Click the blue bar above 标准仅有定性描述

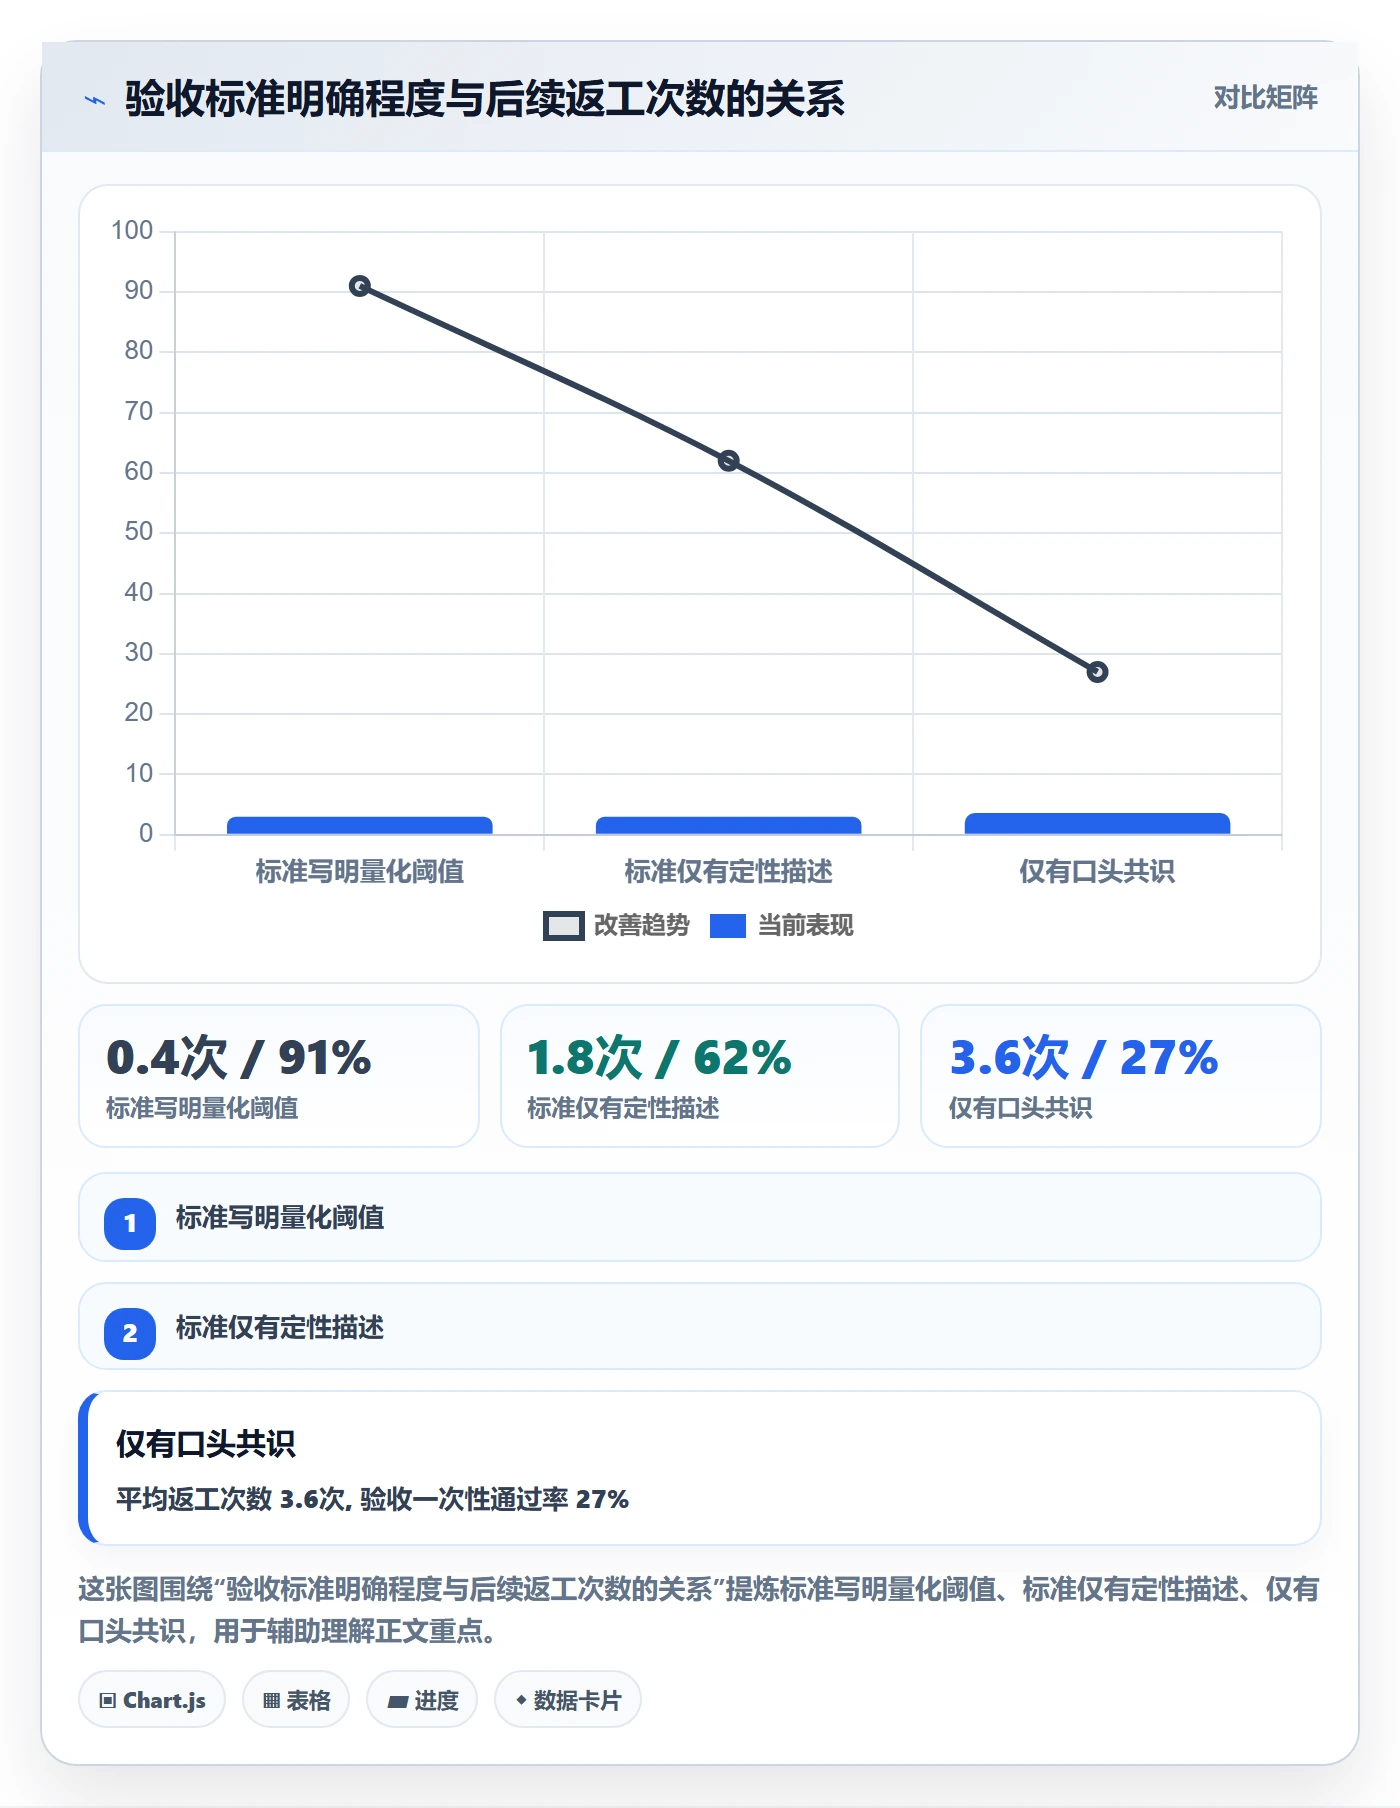click(729, 826)
